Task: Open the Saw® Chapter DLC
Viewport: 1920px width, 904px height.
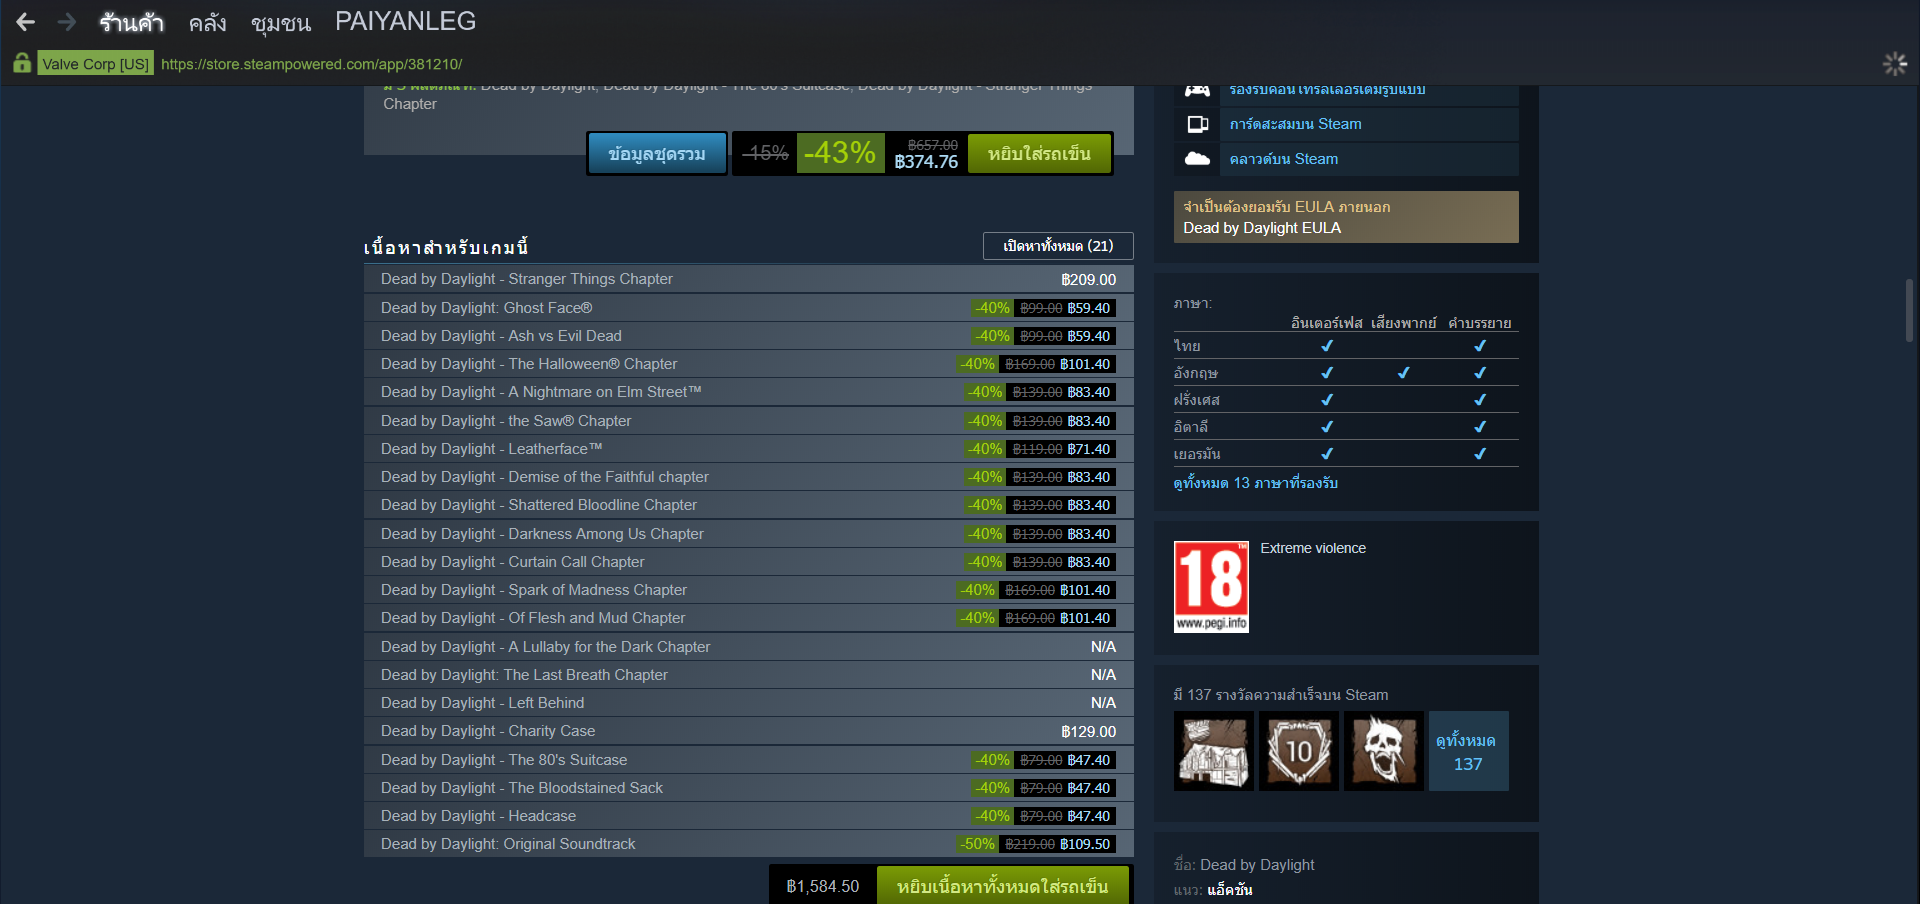Action: pos(749,421)
